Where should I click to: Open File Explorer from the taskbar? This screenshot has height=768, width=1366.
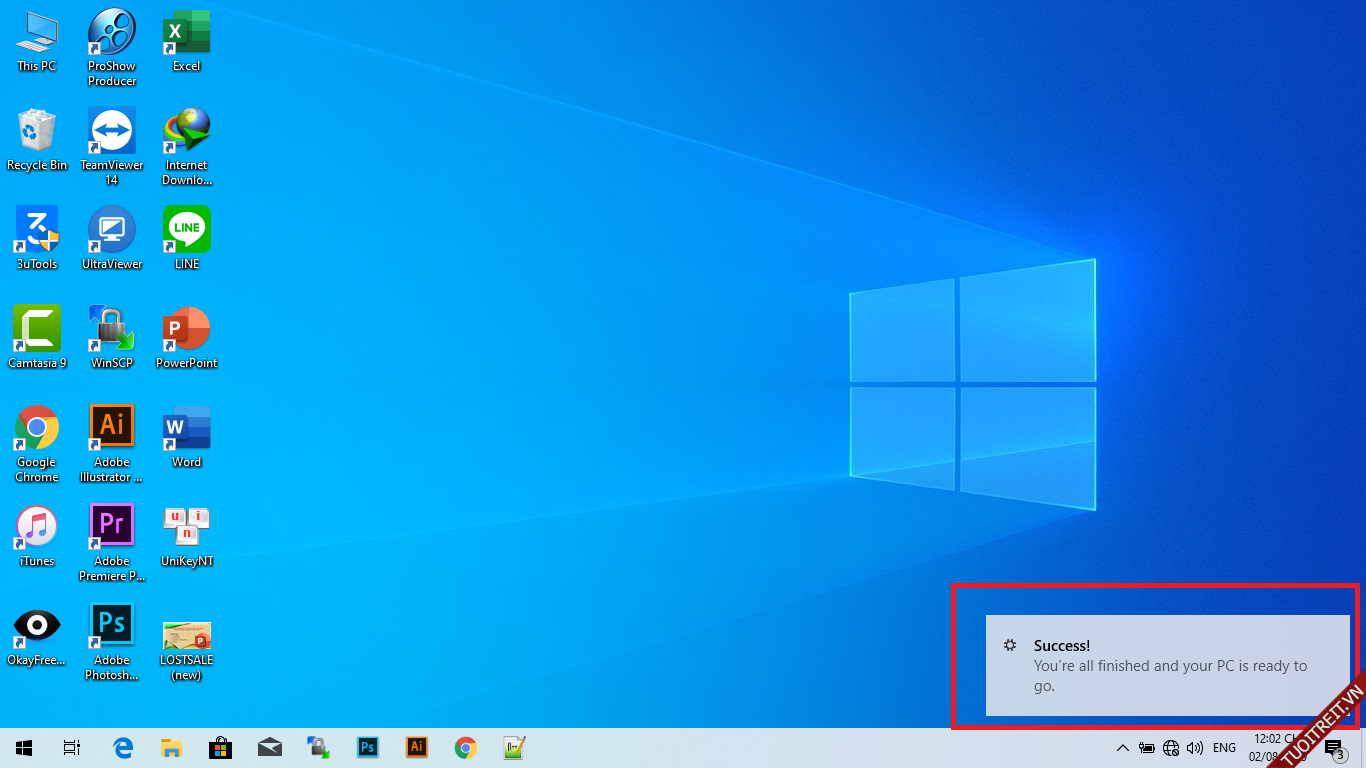pyautogui.click(x=172, y=748)
